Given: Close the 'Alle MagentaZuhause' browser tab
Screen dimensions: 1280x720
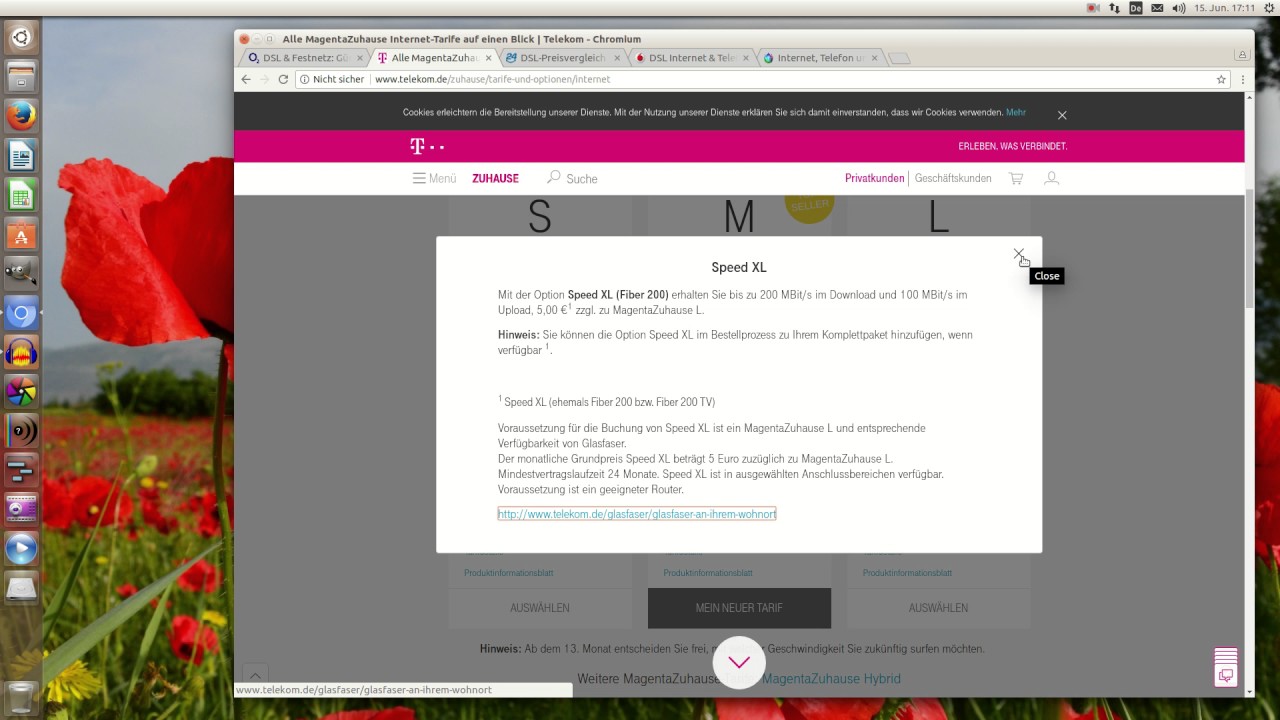Looking at the screenshot, I should pos(488,58).
